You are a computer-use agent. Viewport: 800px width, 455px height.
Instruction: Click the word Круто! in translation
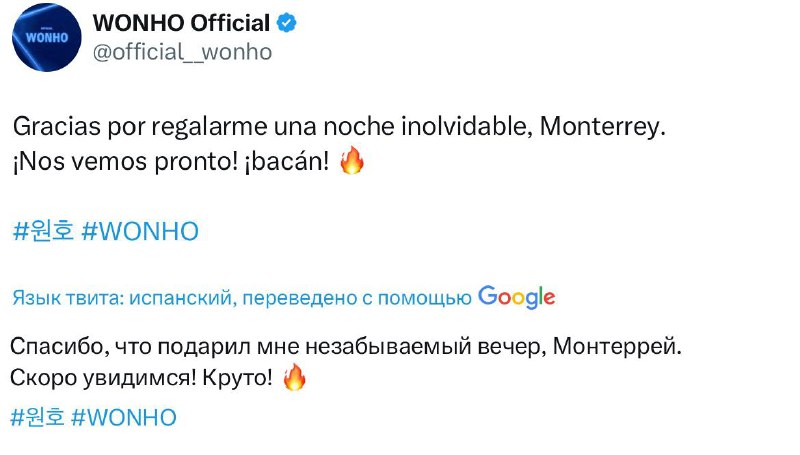pos(238,378)
